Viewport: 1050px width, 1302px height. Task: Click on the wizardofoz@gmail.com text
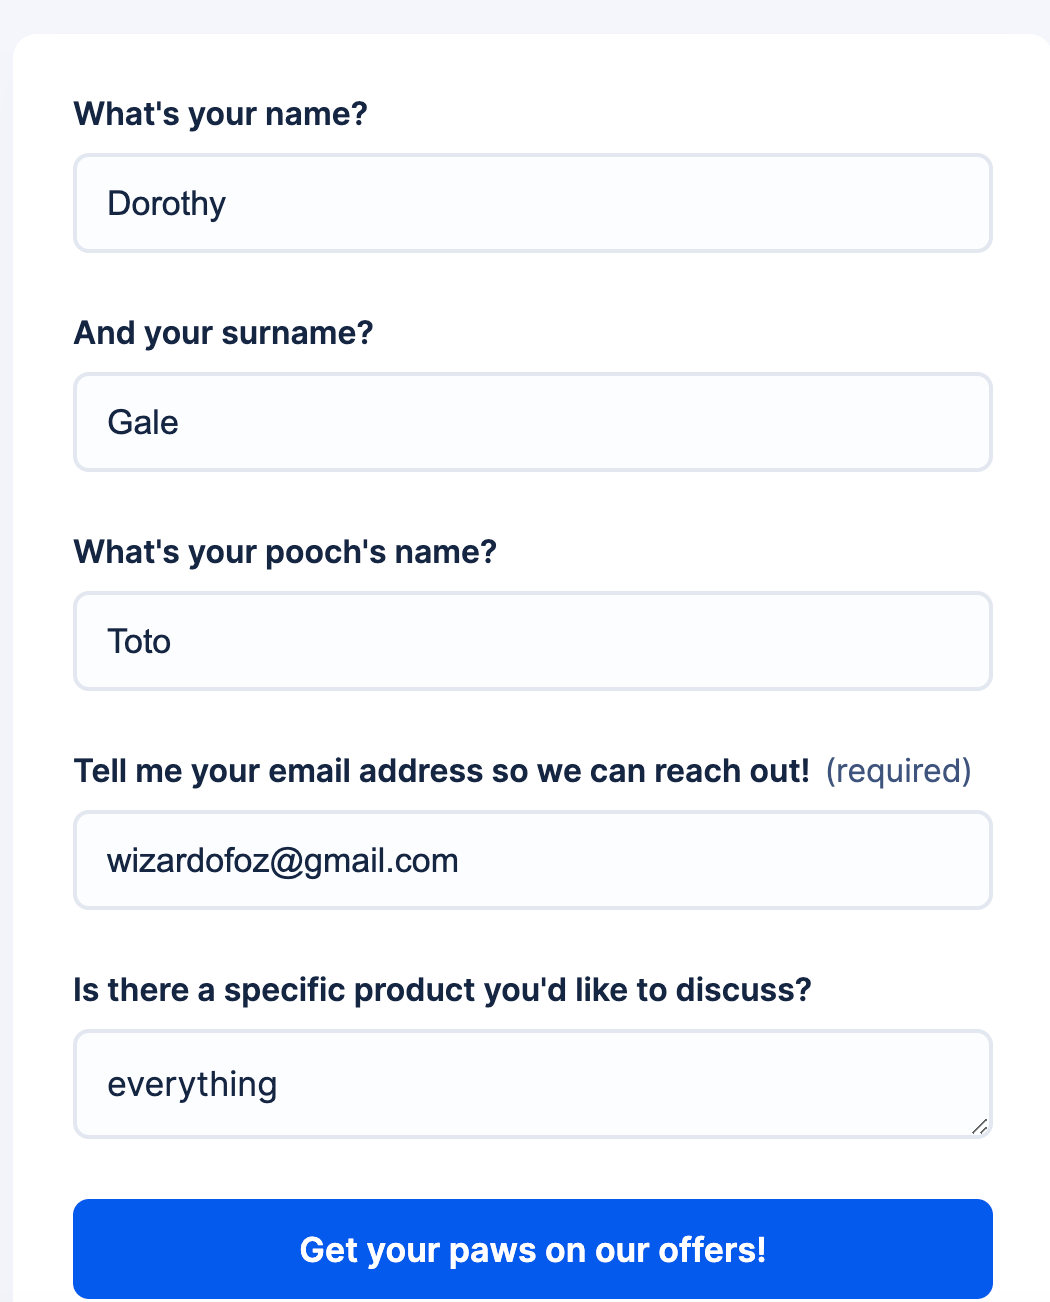[282, 861]
